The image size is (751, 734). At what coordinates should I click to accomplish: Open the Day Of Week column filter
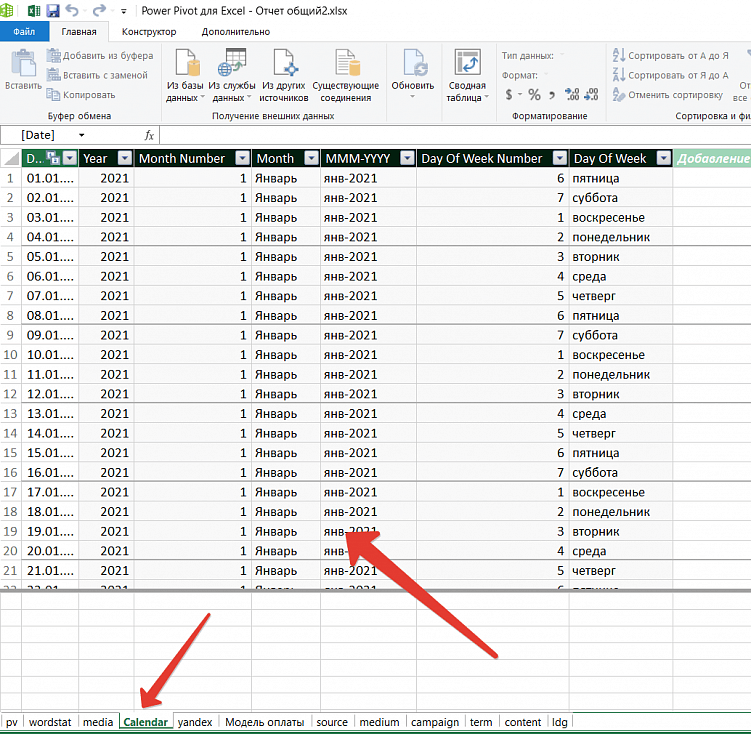tap(663, 158)
